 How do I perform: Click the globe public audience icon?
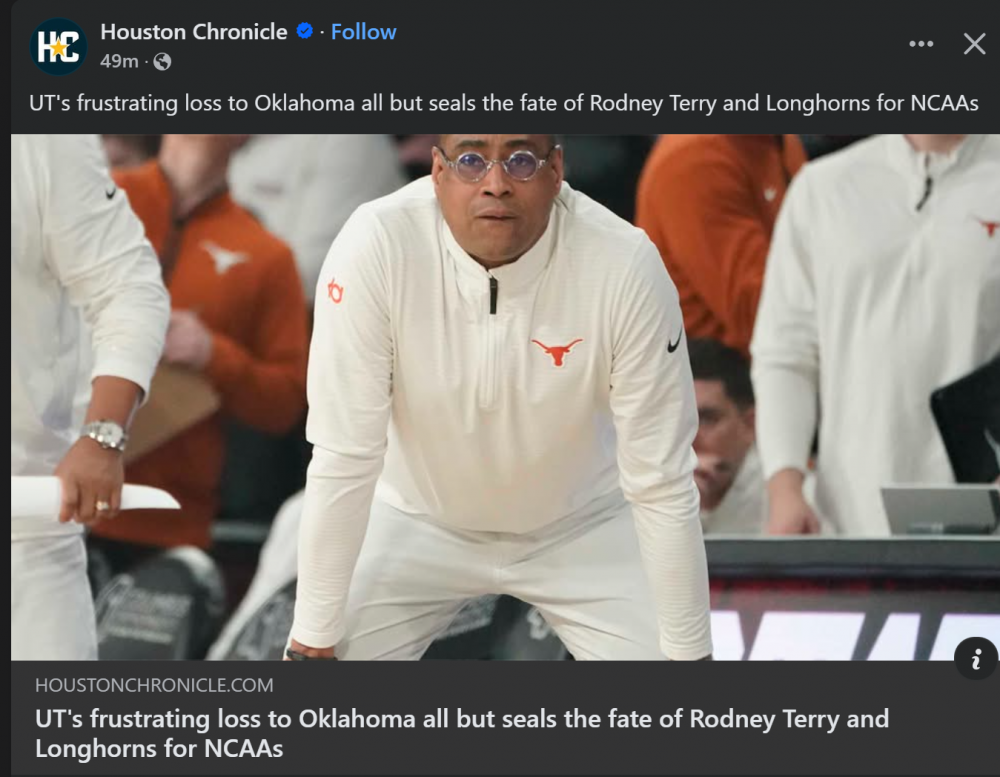(x=162, y=62)
